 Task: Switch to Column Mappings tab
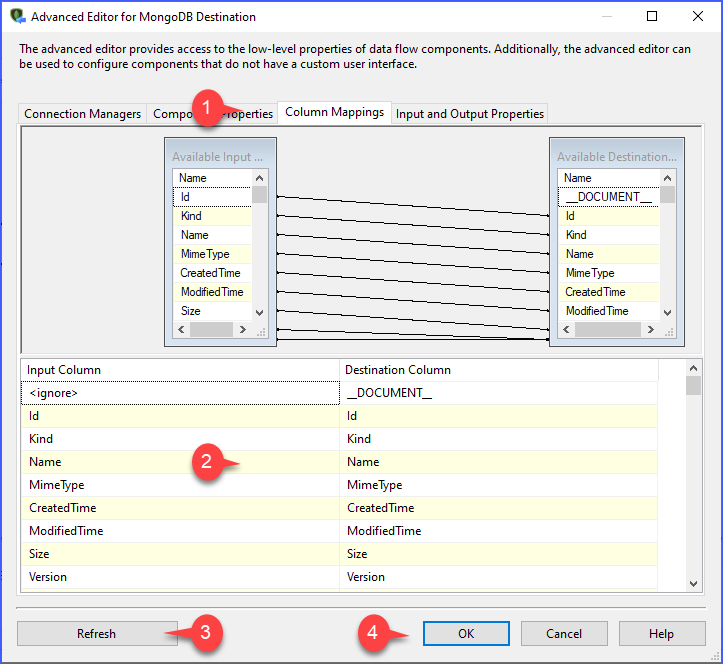pyautogui.click(x=334, y=112)
